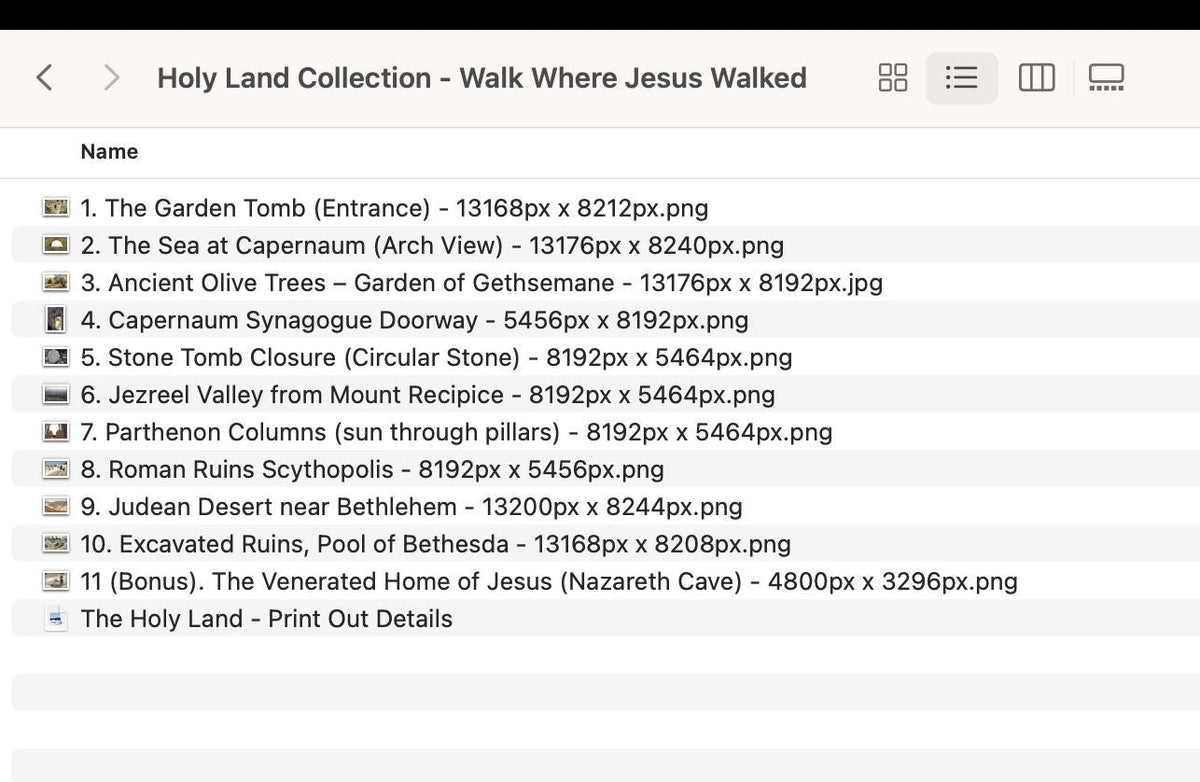Go back with the left chevron
Screen dimensions: 1200x782
(x=44, y=77)
